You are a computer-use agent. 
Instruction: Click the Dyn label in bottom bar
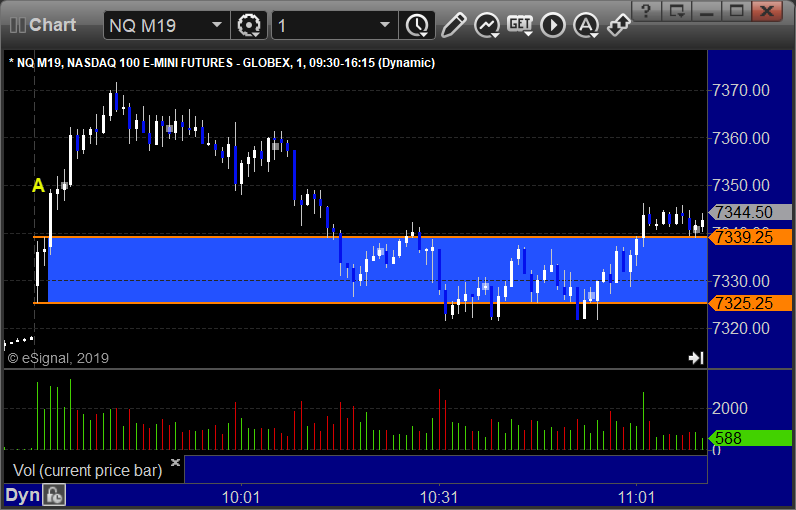(x=22, y=495)
